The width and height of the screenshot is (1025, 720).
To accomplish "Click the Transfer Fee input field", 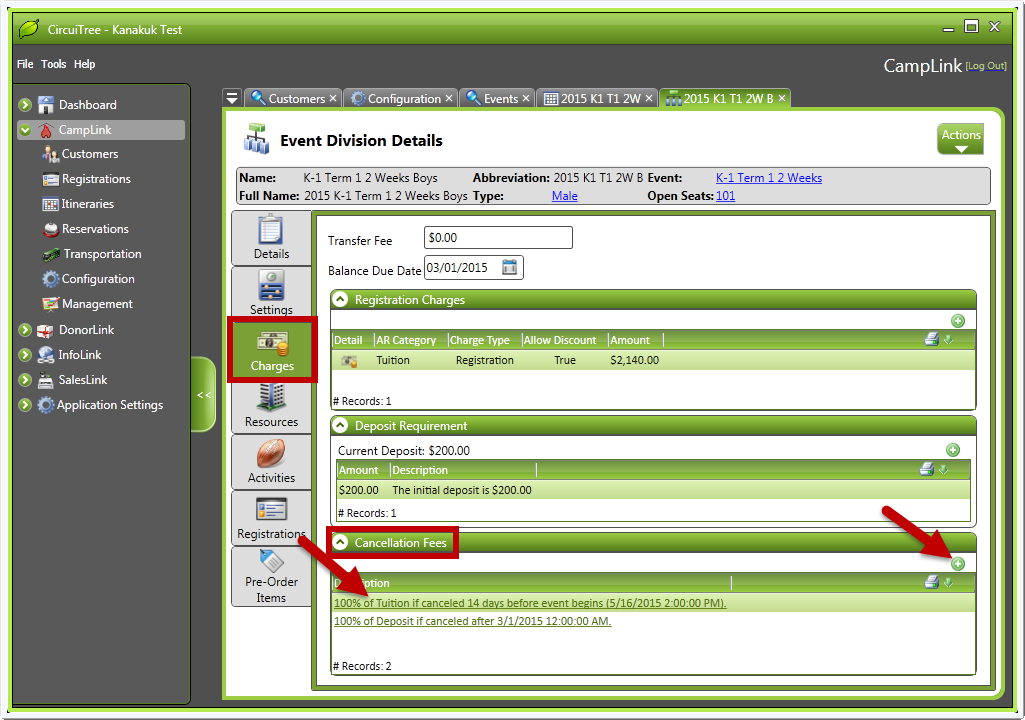I will tap(497, 238).
